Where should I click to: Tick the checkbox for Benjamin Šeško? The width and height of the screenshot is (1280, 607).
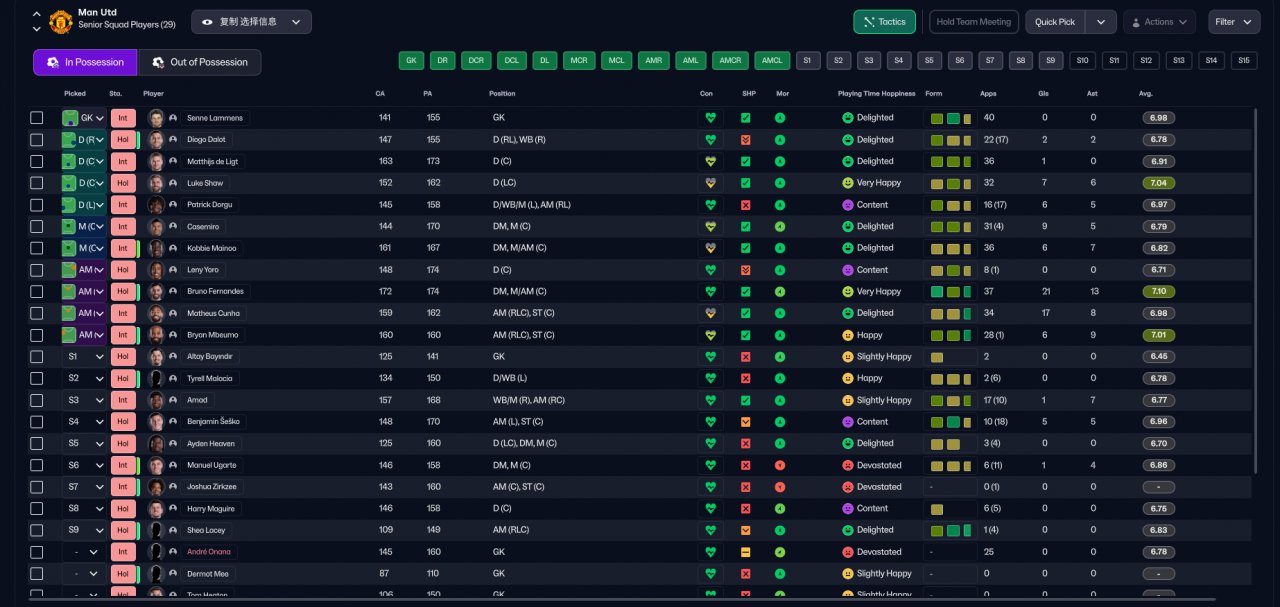(x=37, y=422)
